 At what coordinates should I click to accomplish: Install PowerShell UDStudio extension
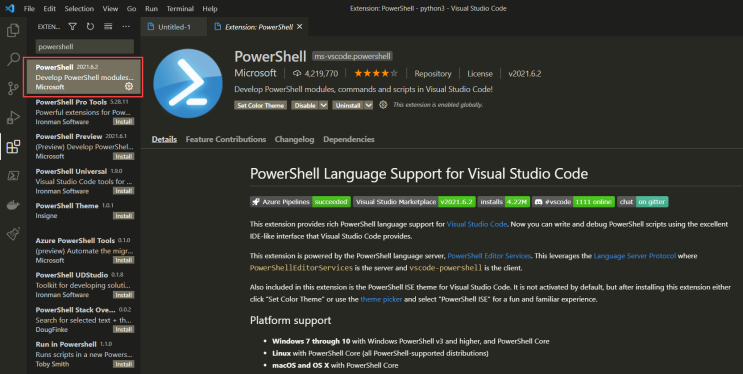click(123, 295)
